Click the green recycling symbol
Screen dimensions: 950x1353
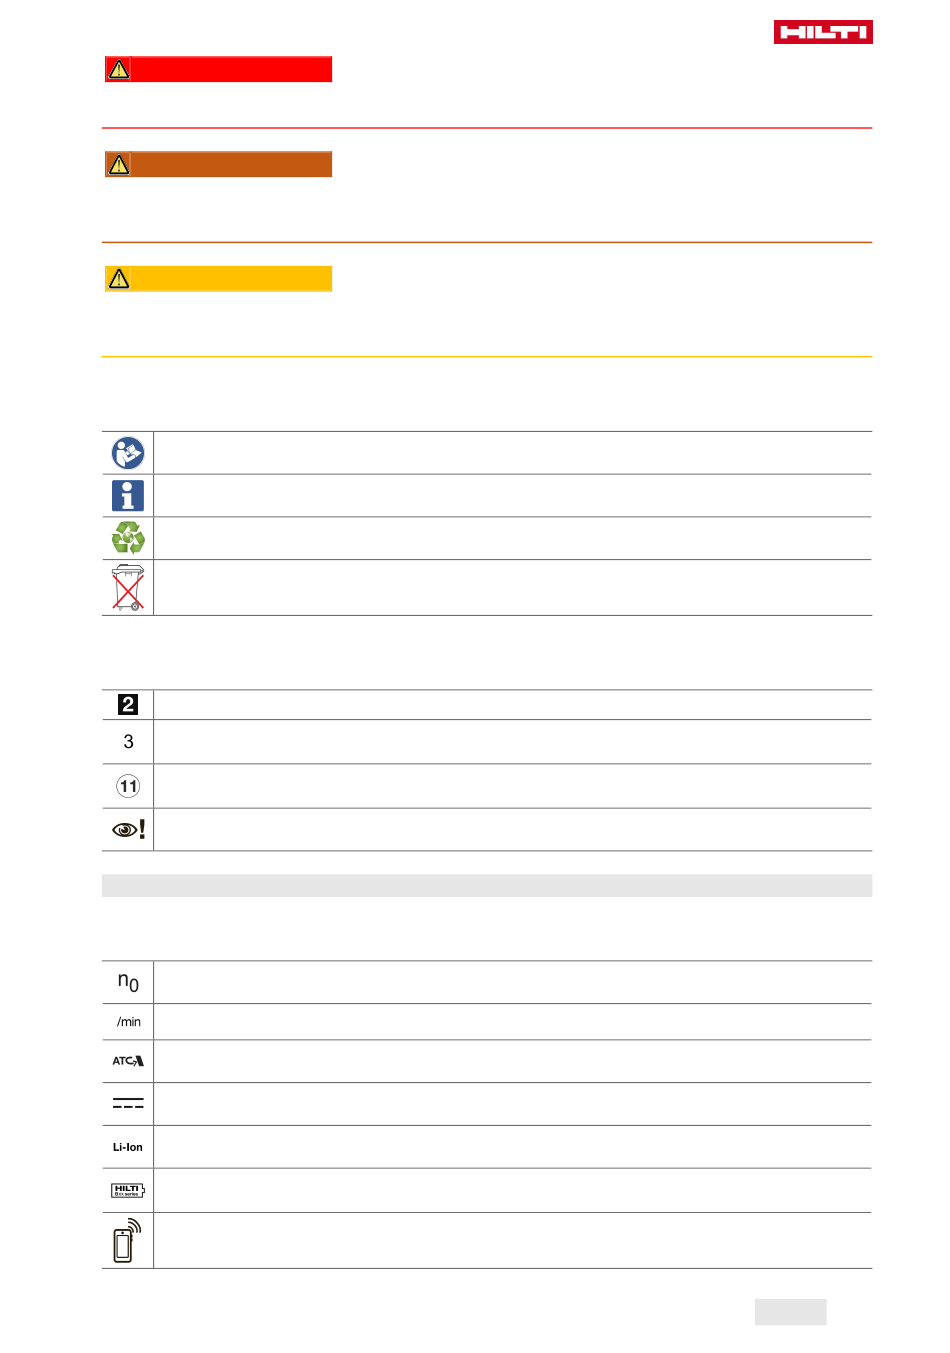tap(128, 538)
